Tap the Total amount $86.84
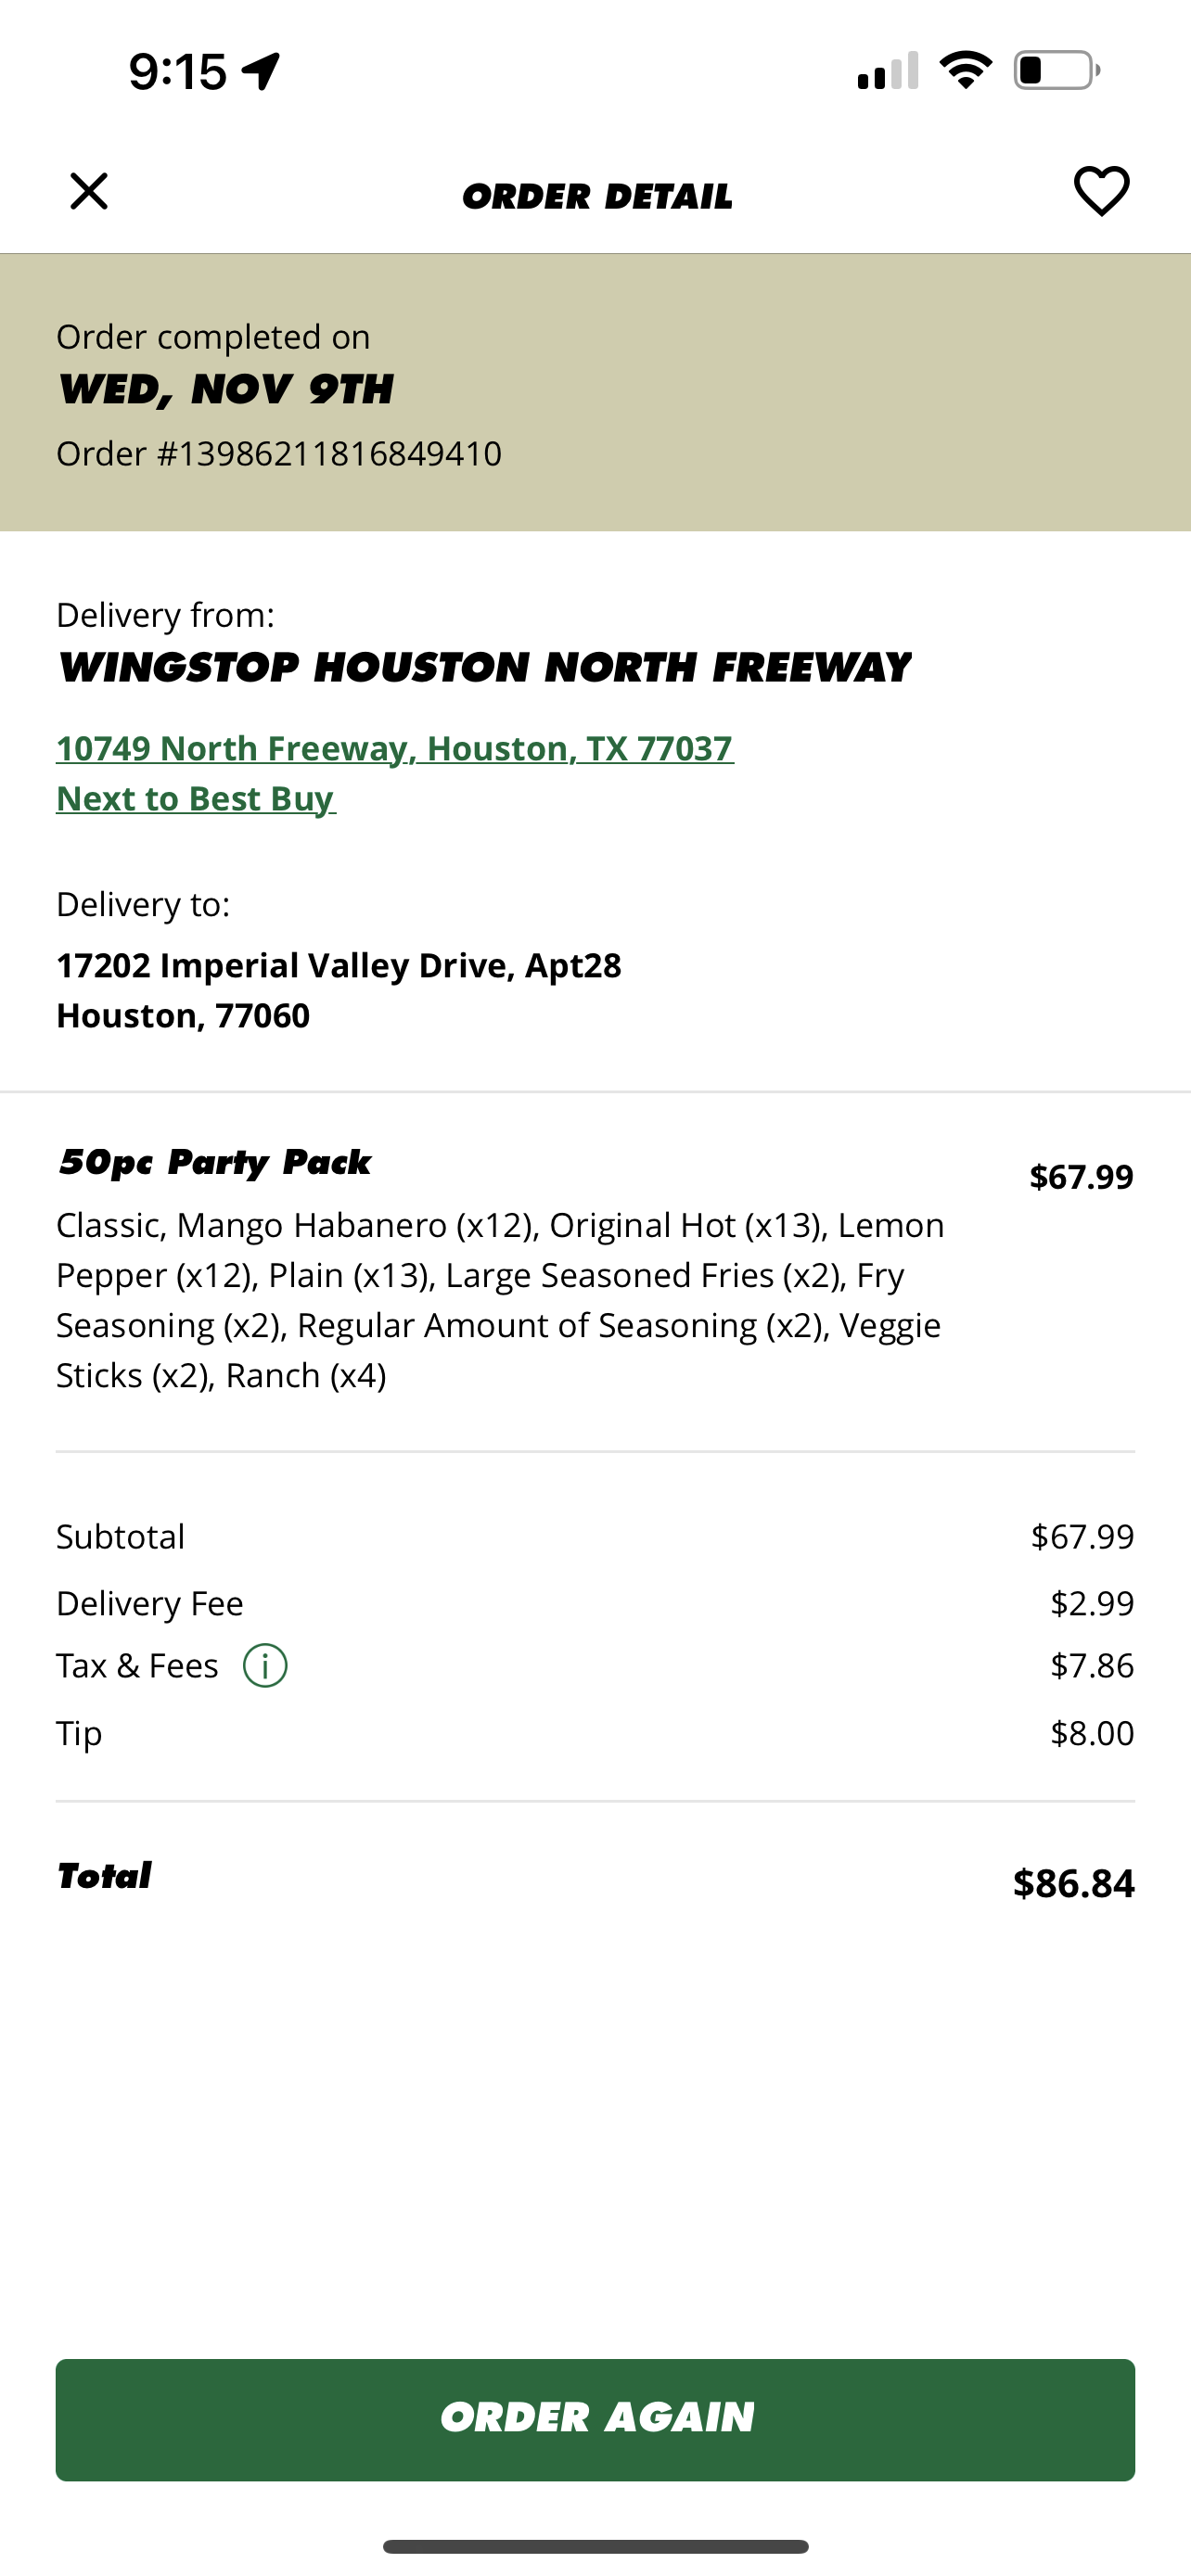This screenshot has width=1191, height=2576. click(x=1073, y=1883)
